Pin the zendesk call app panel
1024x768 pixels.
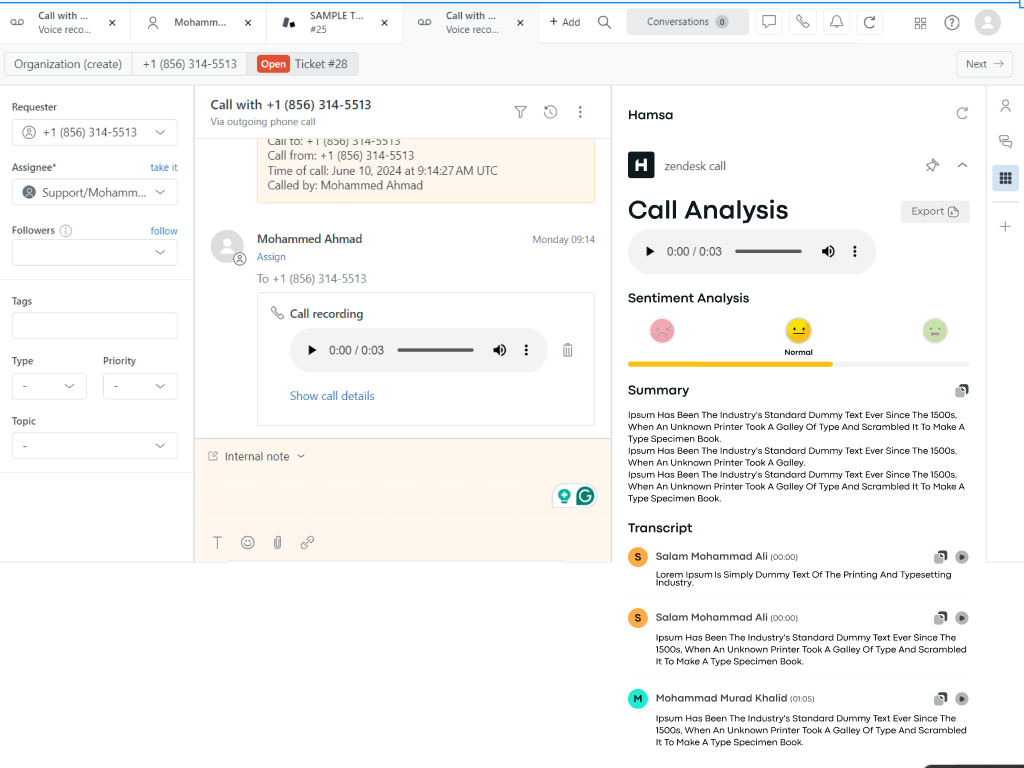(x=932, y=165)
